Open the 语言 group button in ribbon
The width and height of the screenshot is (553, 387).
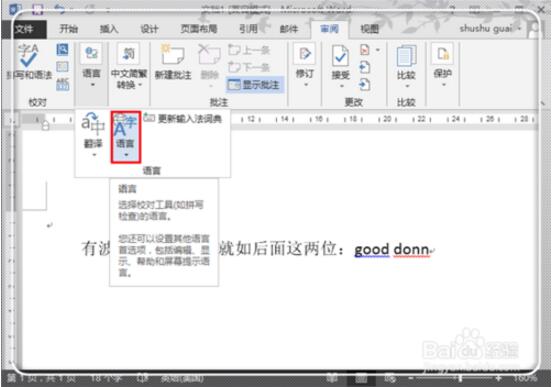click(92, 66)
